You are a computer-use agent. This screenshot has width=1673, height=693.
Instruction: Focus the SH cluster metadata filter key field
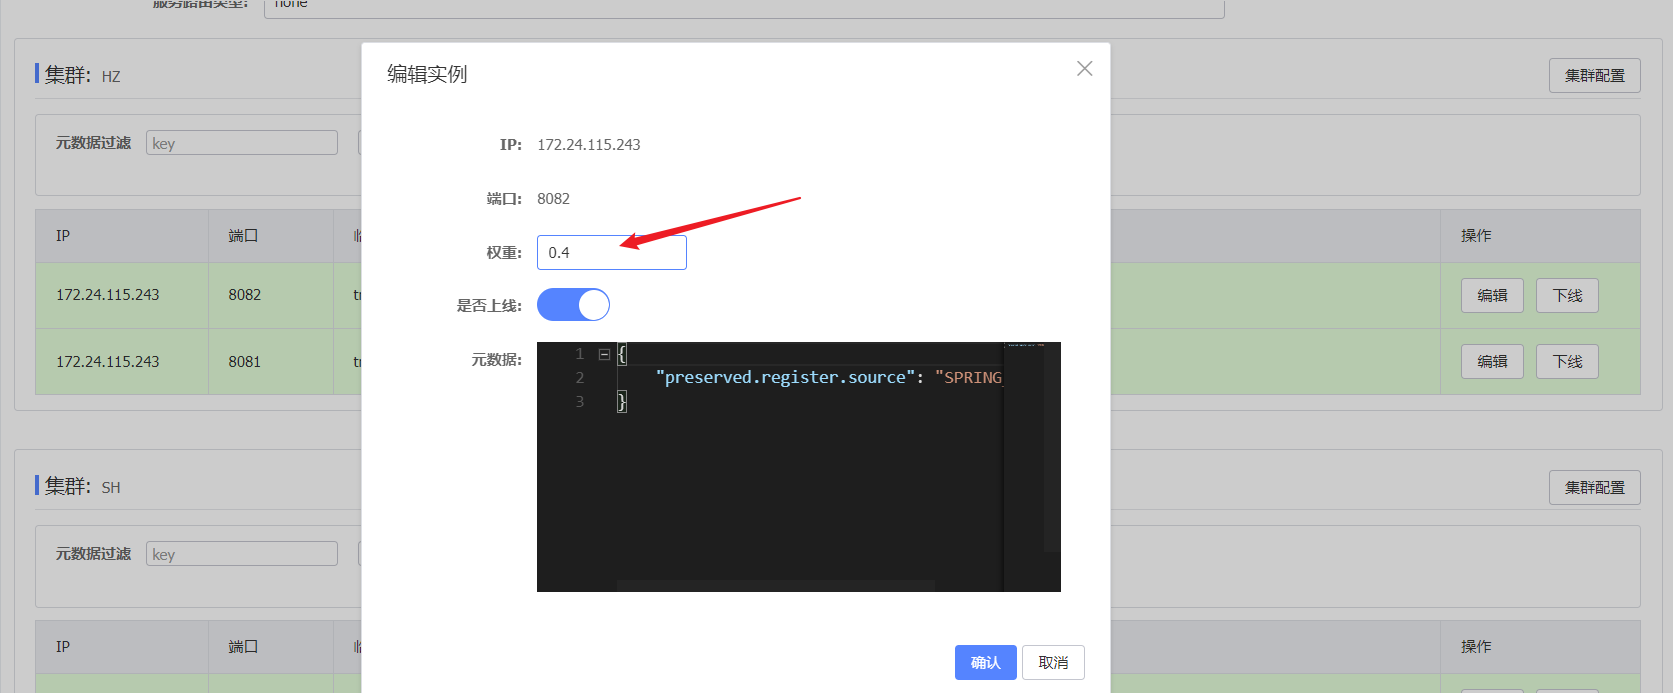pyautogui.click(x=242, y=554)
